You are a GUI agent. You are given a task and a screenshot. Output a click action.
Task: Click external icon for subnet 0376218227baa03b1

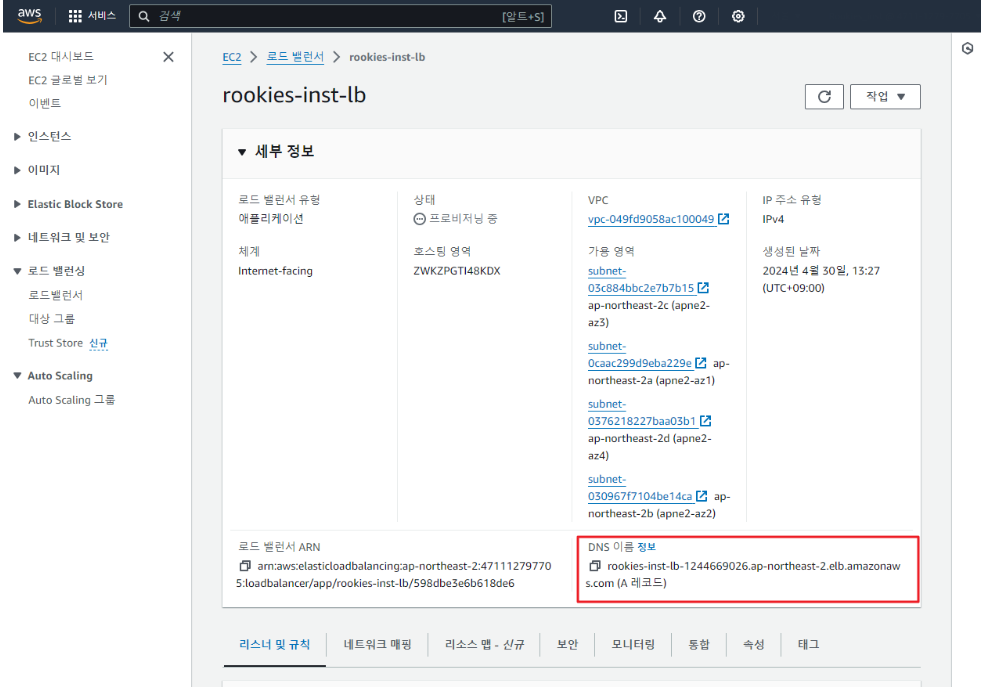pos(706,421)
